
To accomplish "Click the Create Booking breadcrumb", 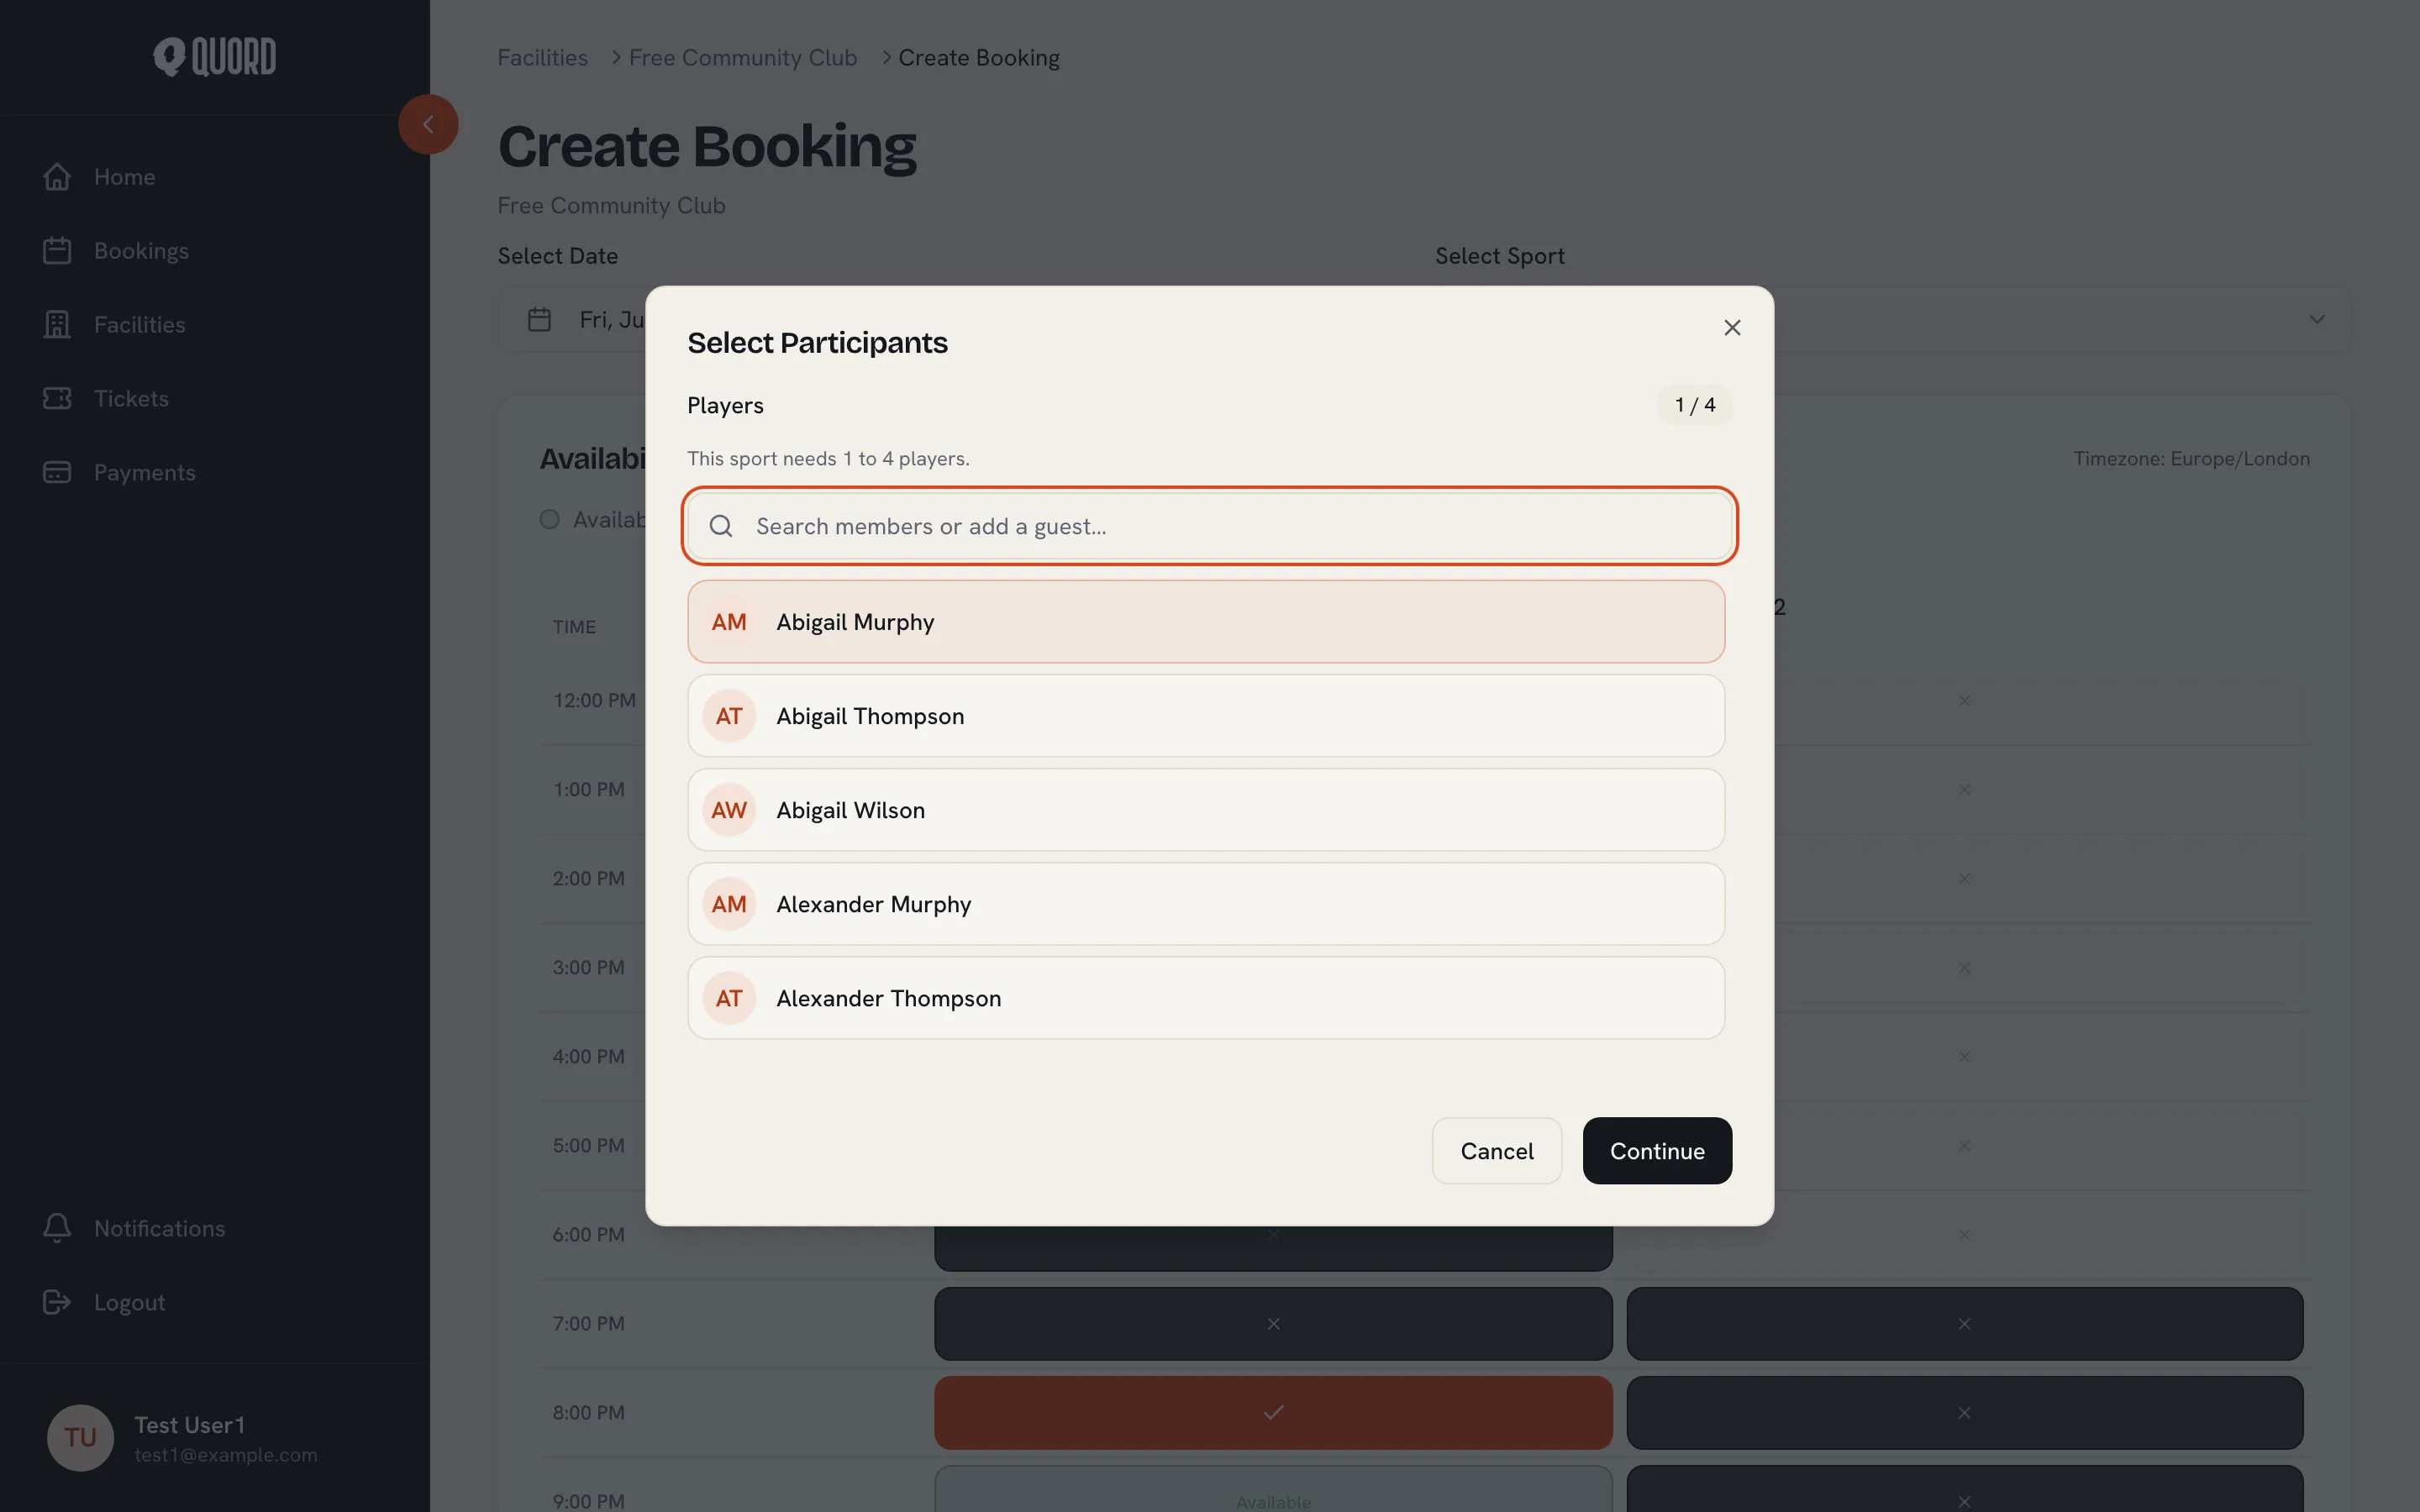I will pos(979,58).
